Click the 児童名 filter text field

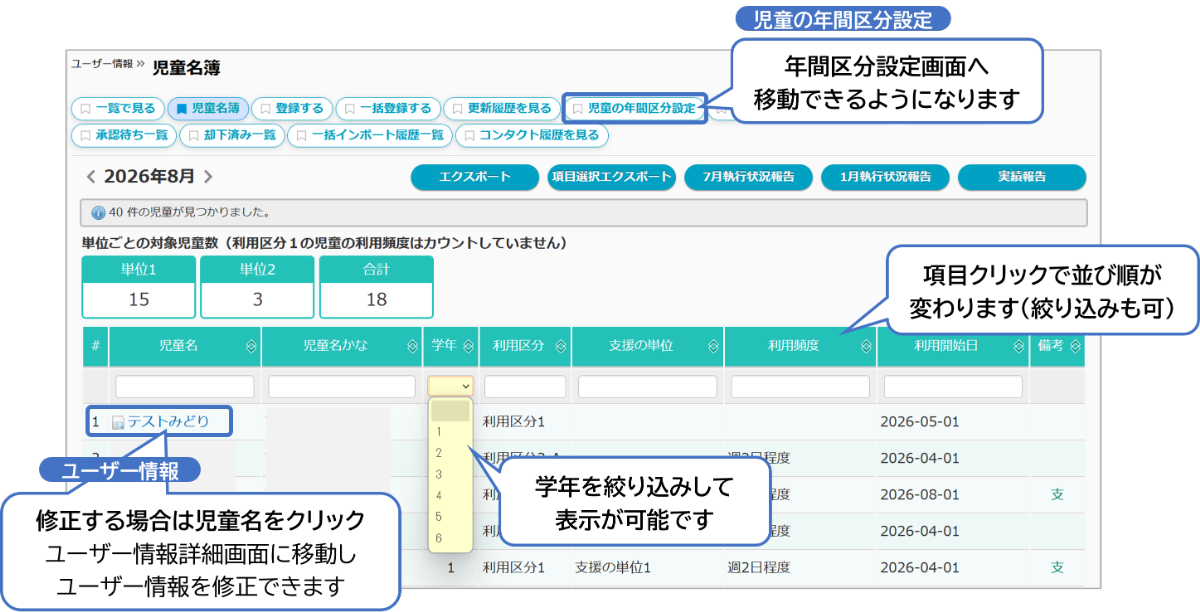click(185, 386)
